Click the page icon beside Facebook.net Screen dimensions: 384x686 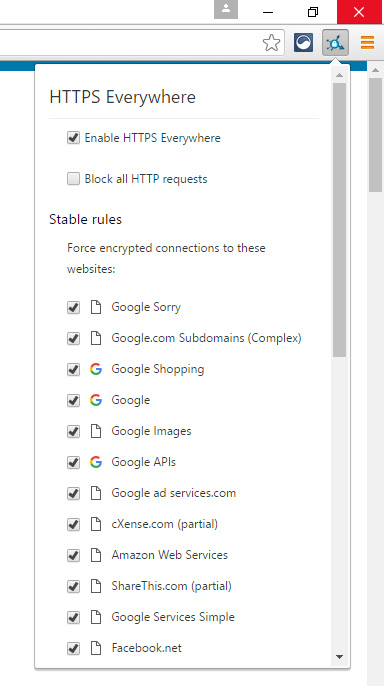96,648
